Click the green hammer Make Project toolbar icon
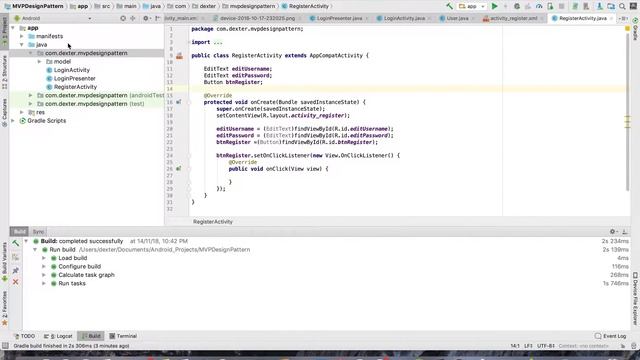640x360 pixels. click(x=449, y=6)
